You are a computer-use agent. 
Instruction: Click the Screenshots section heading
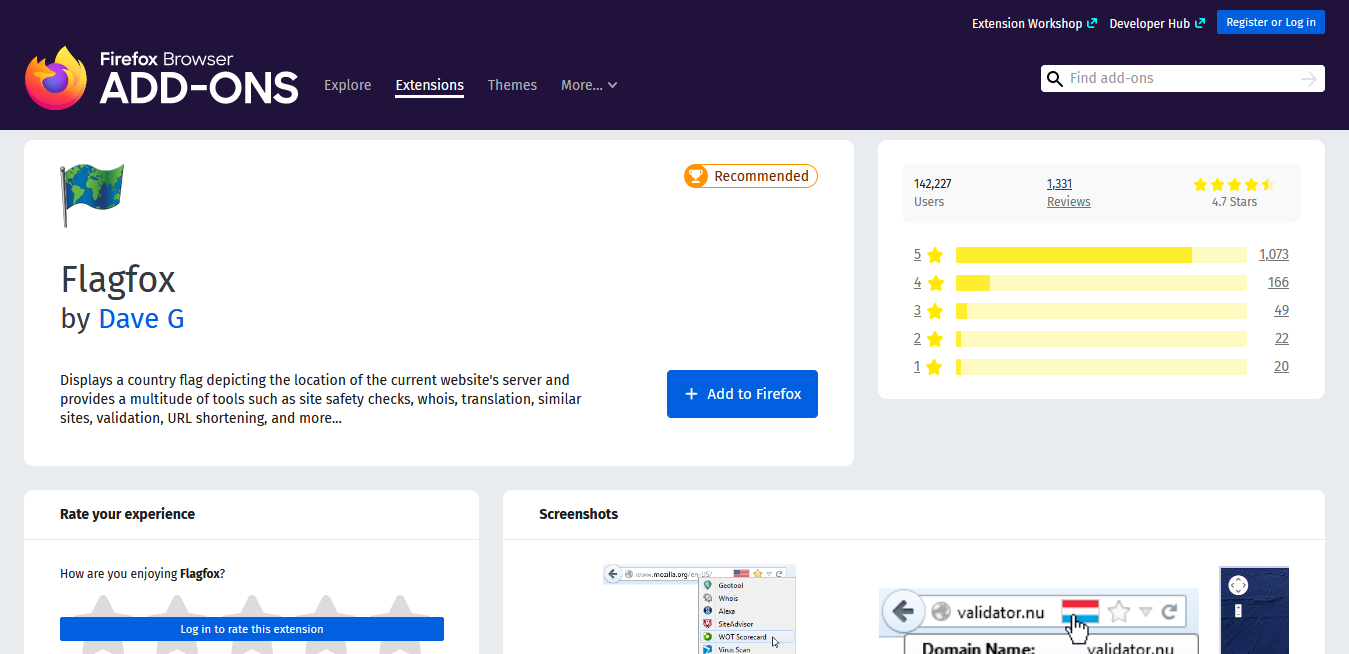coord(578,514)
